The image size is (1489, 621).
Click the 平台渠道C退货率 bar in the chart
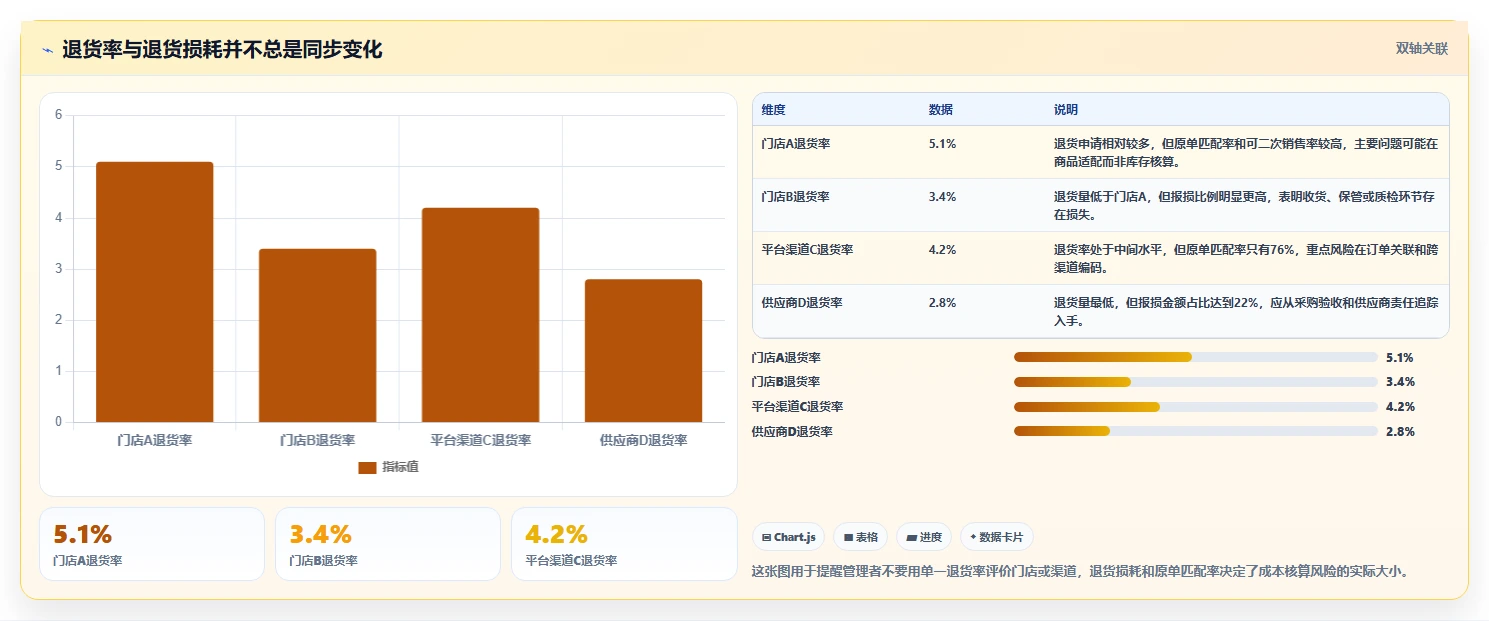(480, 315)
